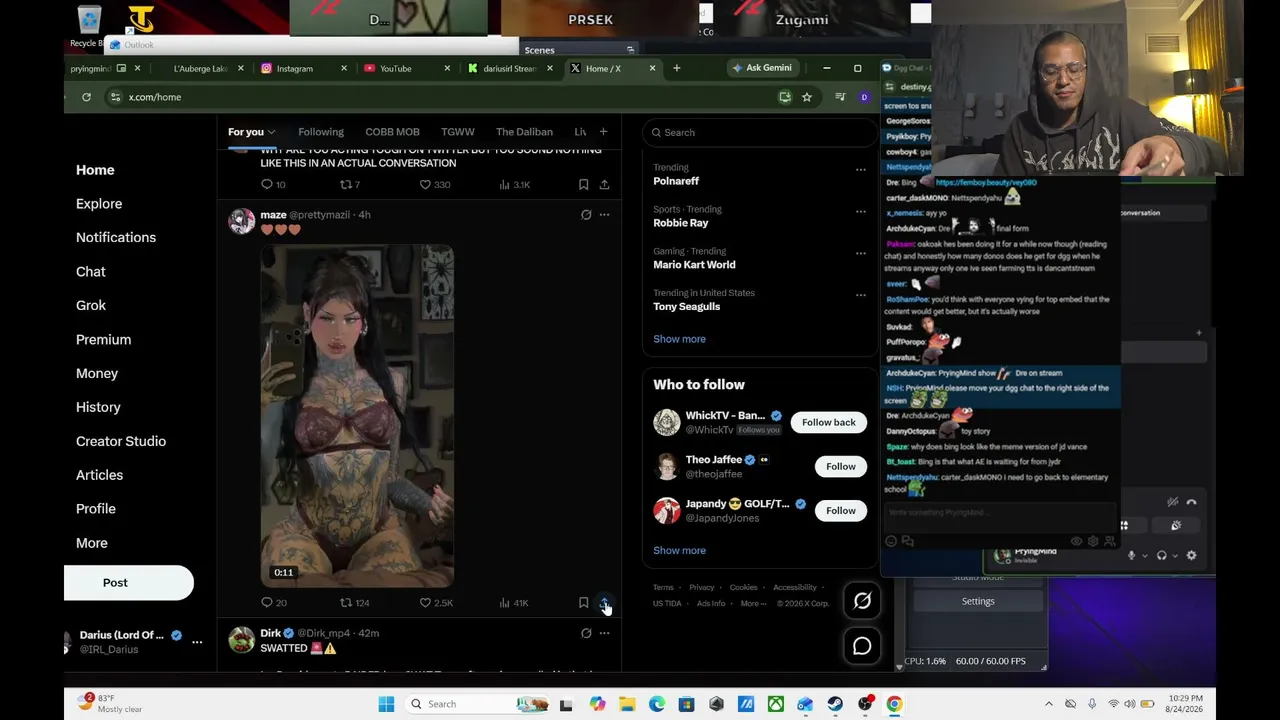The width and height of the screenshot is (1280, 720).
Task: Open Explore in the X sidebar
Action: [99, 204]
